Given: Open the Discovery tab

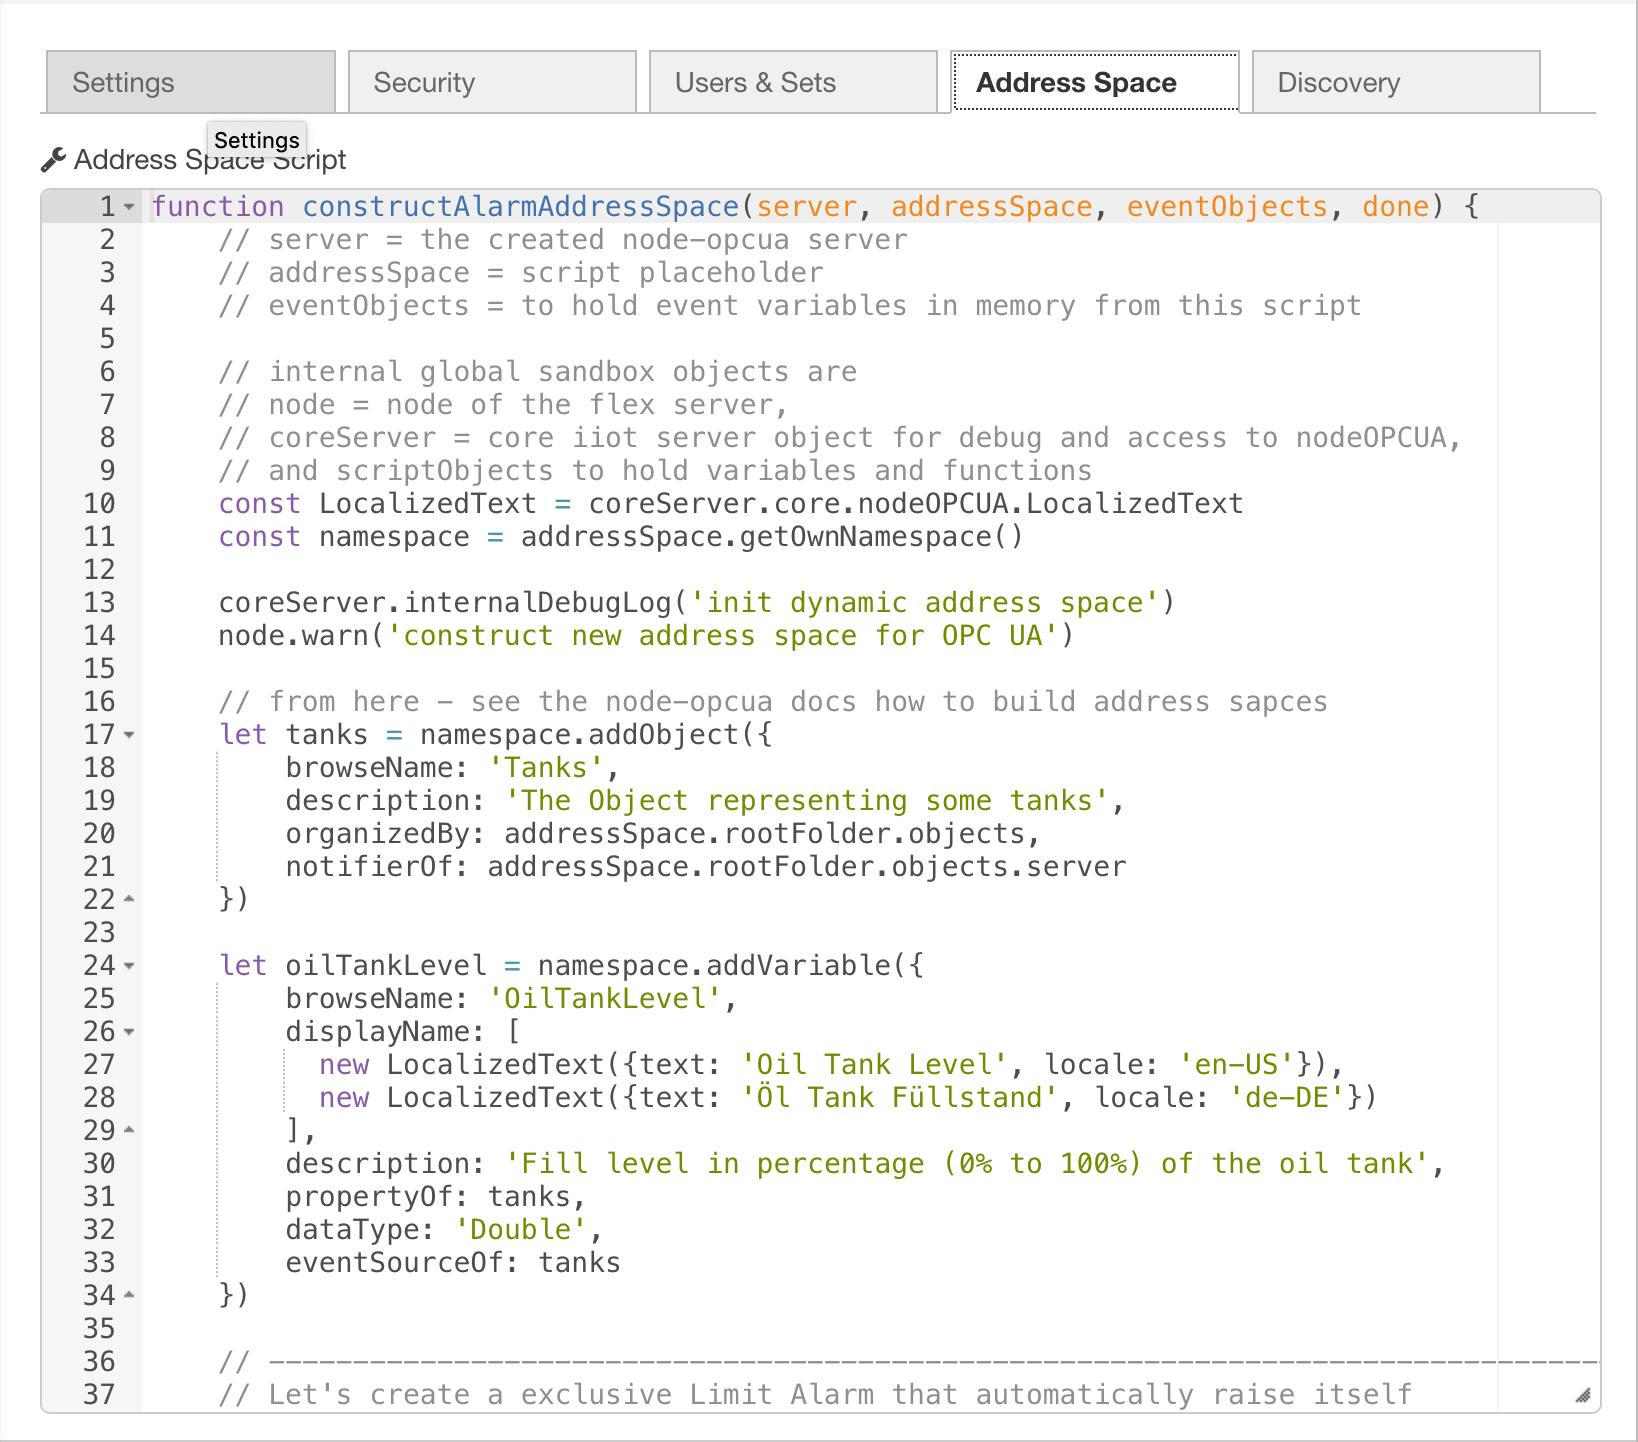Looking at the screenshot, I should 1339,81.
